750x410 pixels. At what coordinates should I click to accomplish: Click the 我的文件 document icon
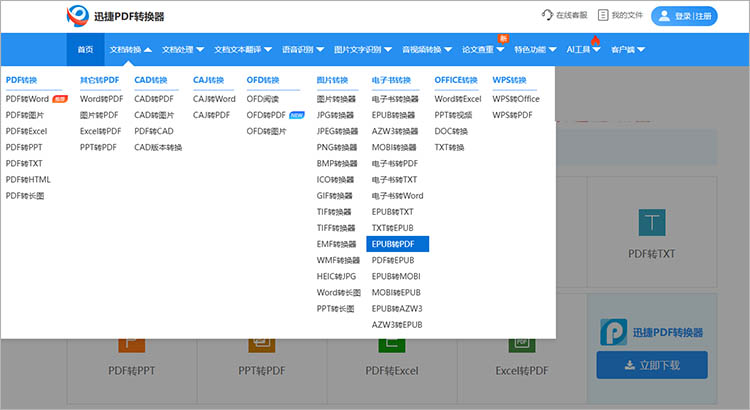tap(603, 15)
